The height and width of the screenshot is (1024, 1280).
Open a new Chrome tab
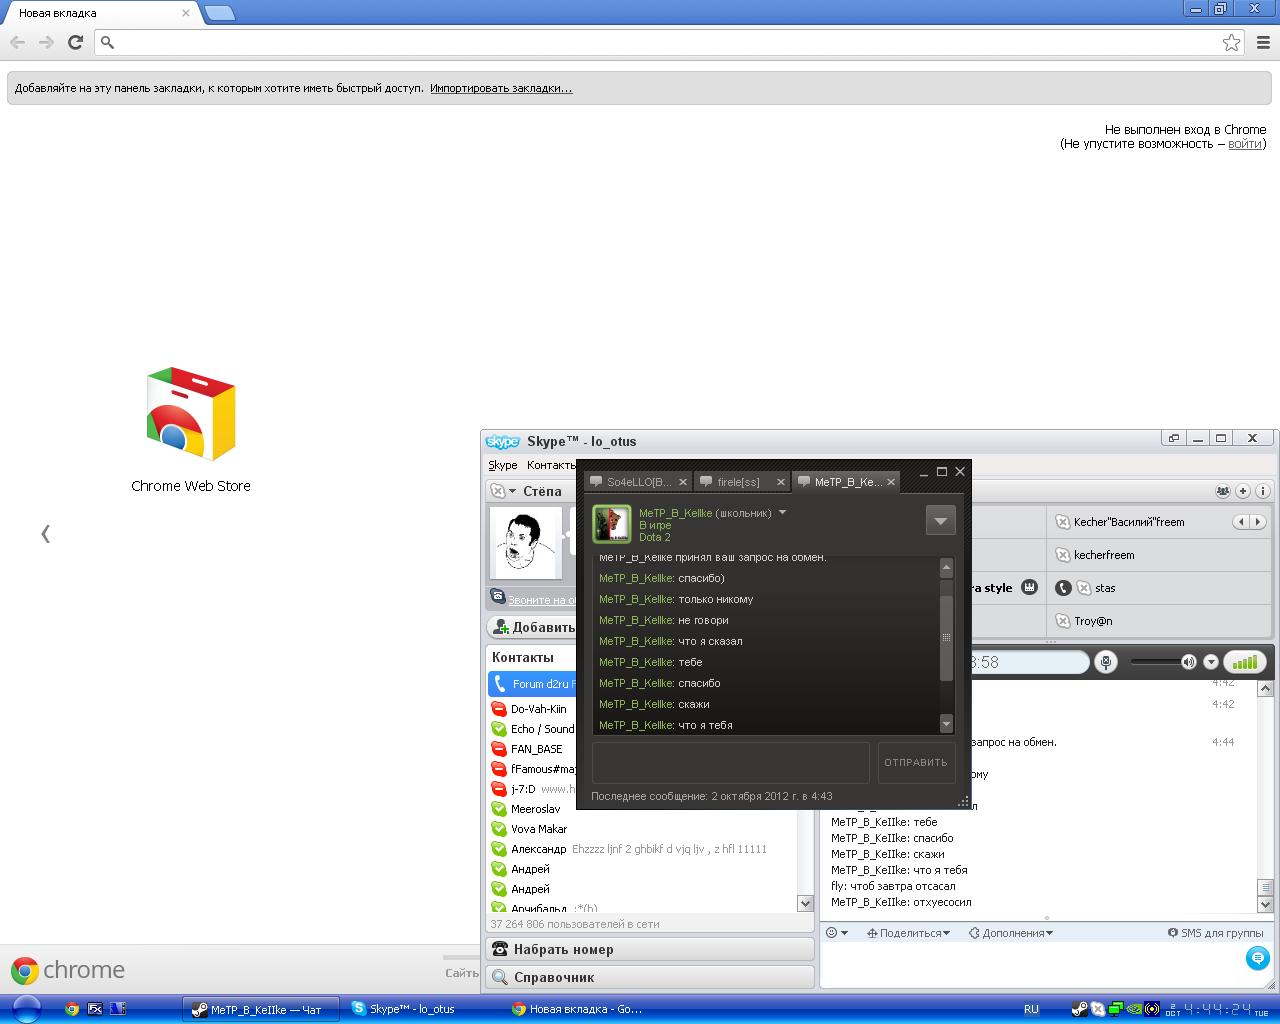point(219,13)
